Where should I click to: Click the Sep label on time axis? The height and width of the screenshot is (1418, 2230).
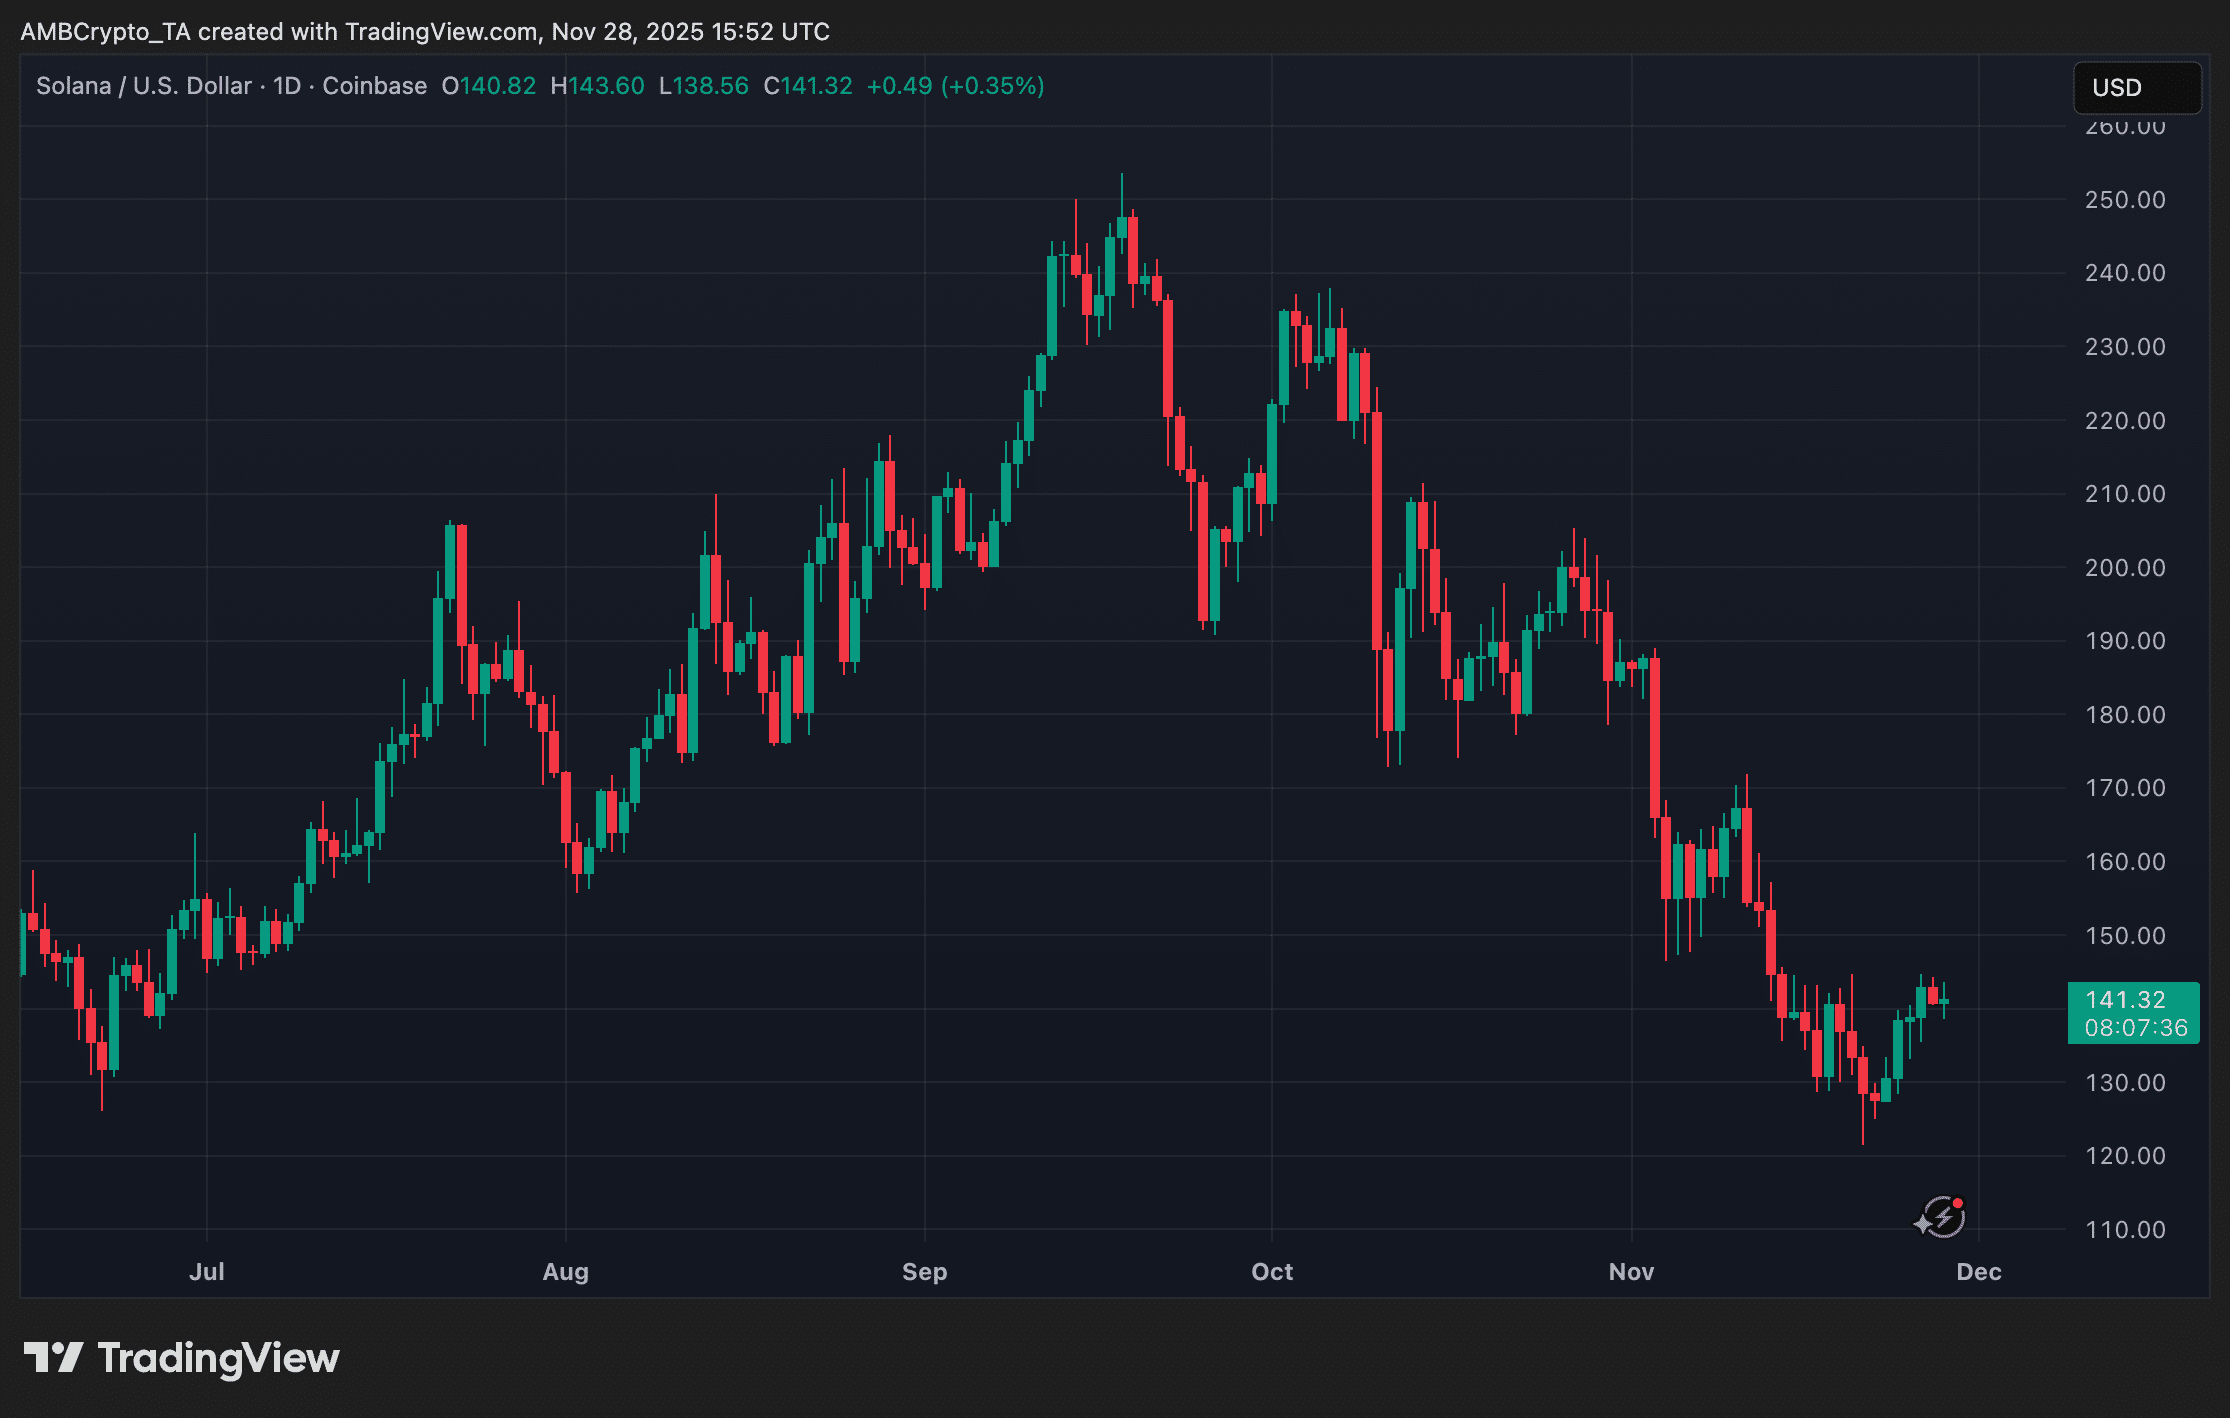click(924, 1272)
